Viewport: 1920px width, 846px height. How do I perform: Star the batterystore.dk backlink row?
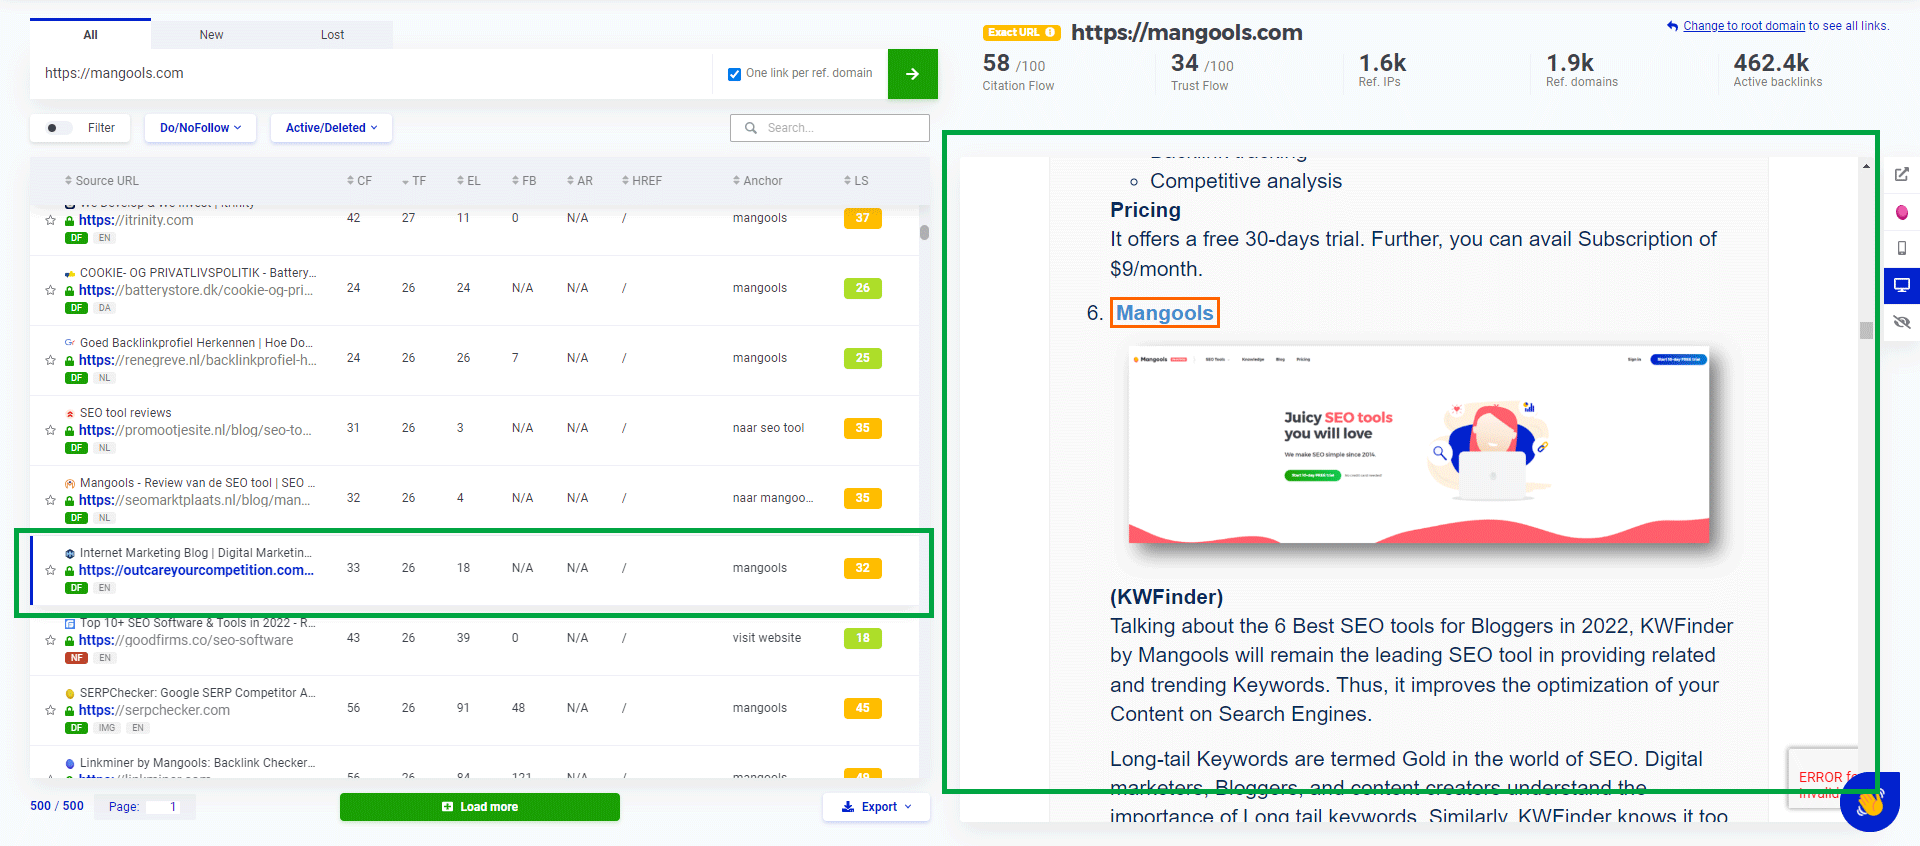pyautogui.click(x=50, y=290)
